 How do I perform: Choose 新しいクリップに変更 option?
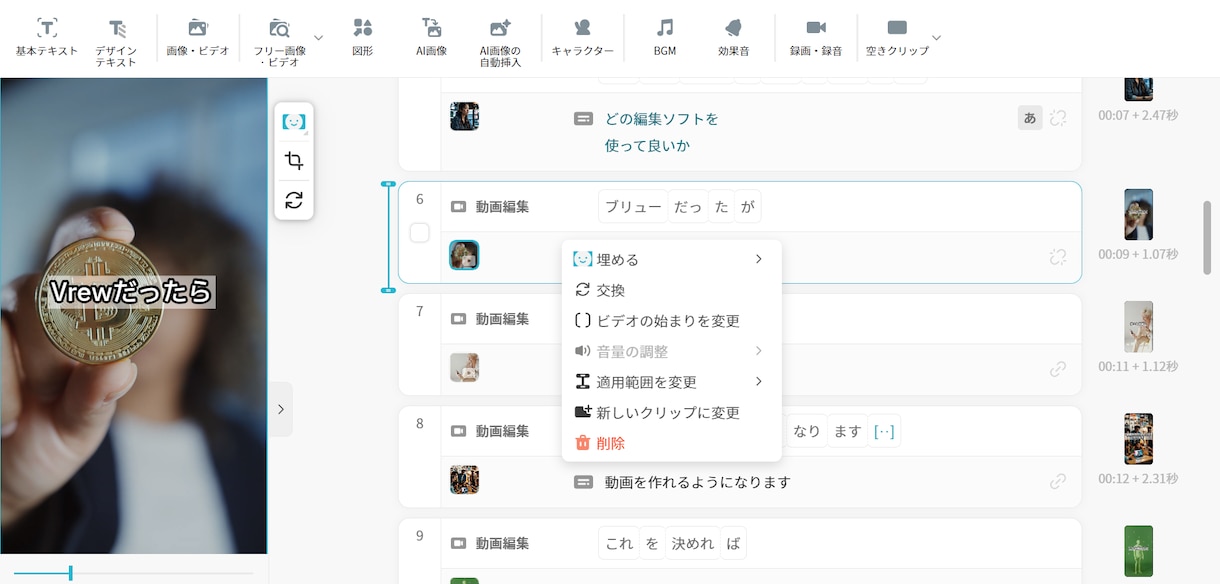[672, 412]
